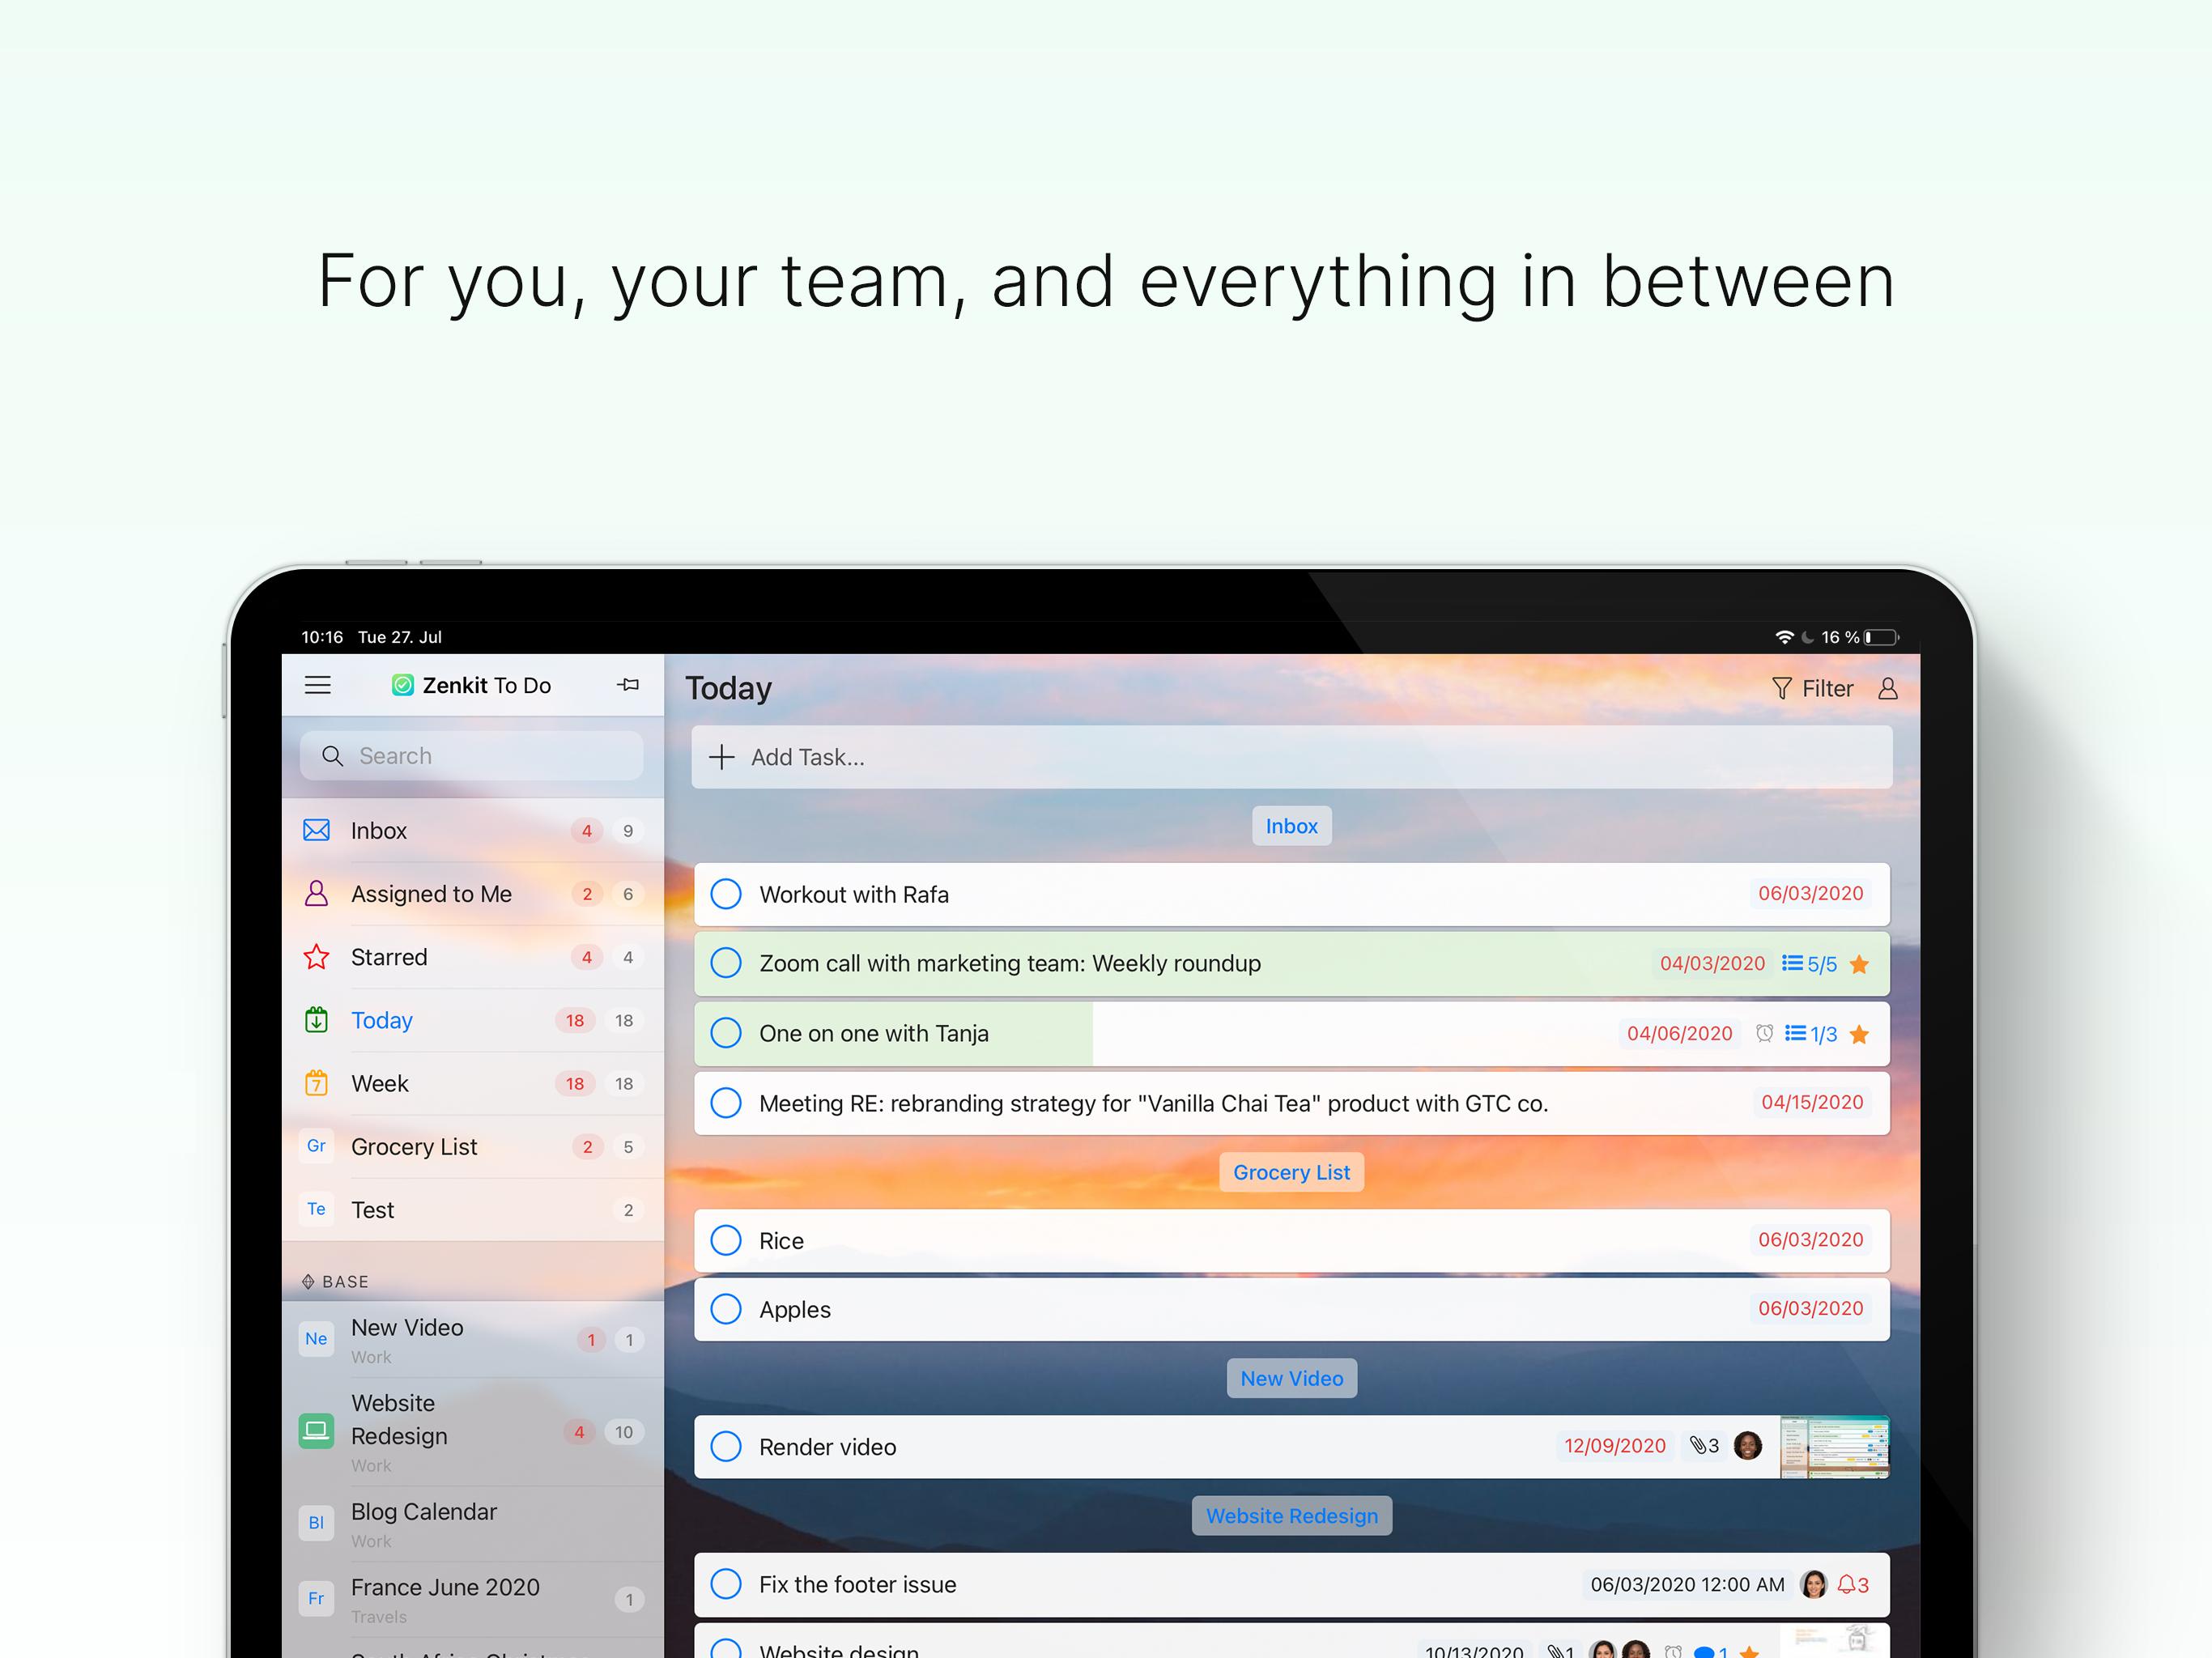Toggle the Rice grocery item checkbox

[x=730, y=1240]
